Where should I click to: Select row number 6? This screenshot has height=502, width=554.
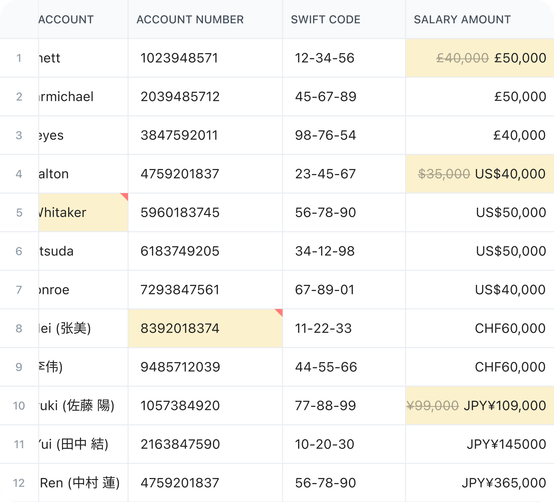19,251
